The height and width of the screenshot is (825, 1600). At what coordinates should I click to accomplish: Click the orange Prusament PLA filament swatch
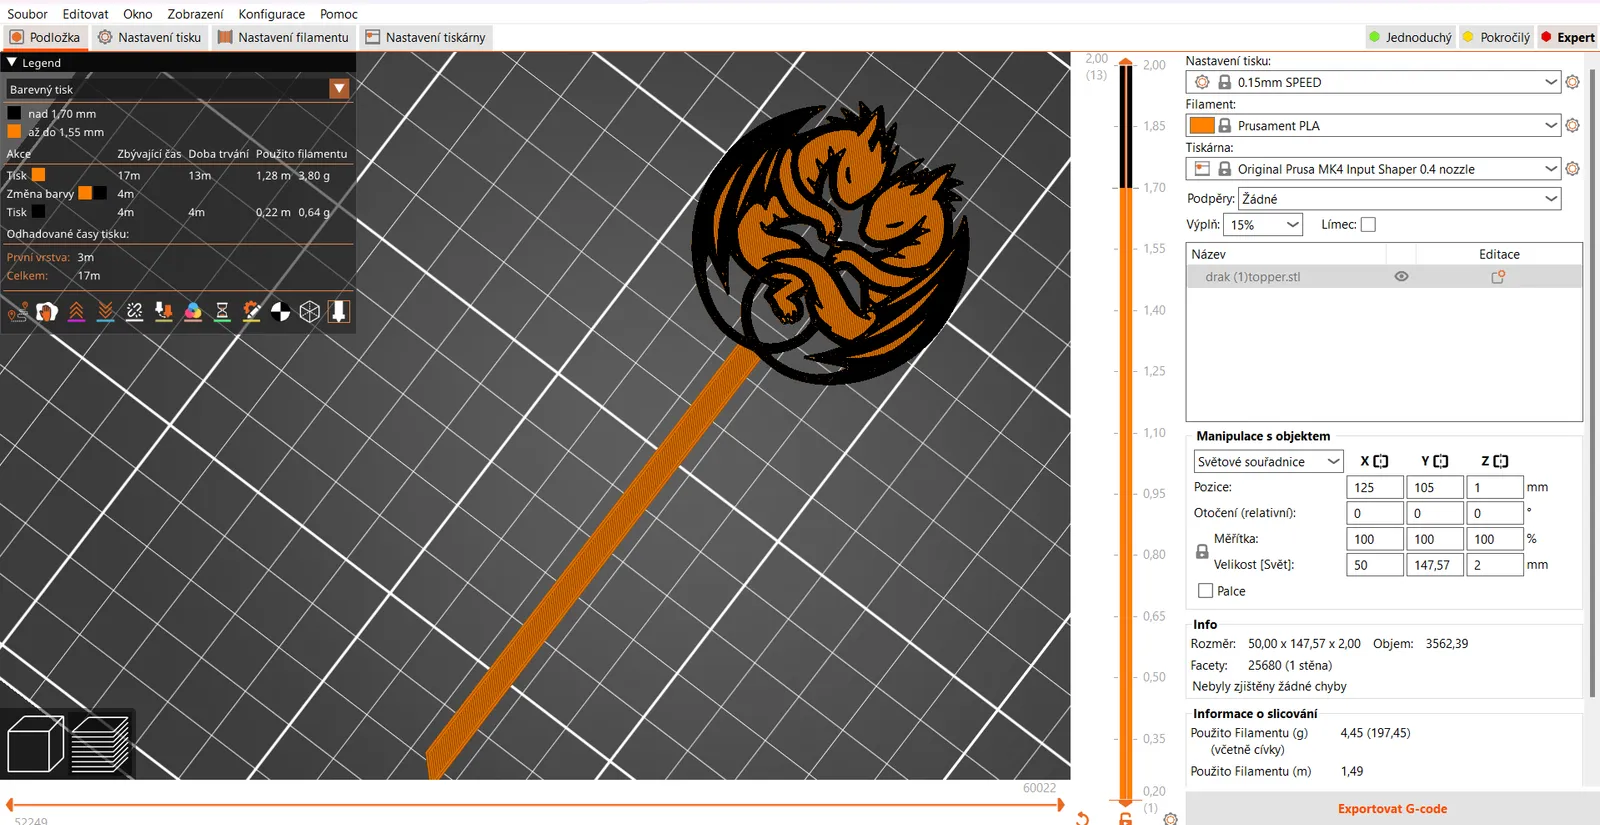[x=1202, y=125]
